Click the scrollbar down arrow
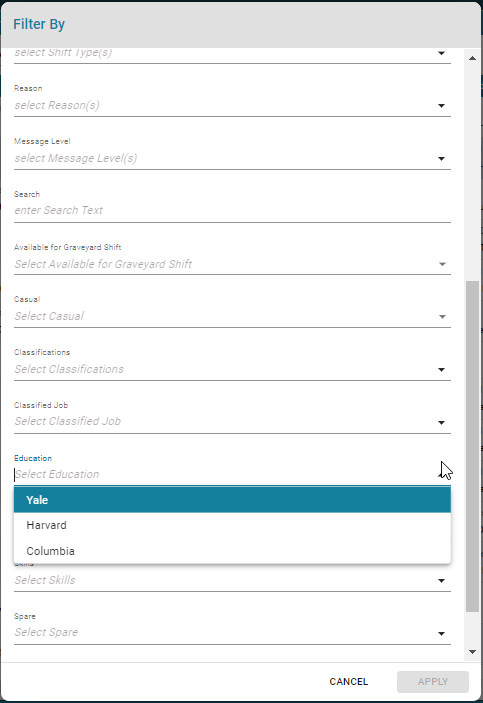Screen dimensions: 483x703 click(472, 652)
